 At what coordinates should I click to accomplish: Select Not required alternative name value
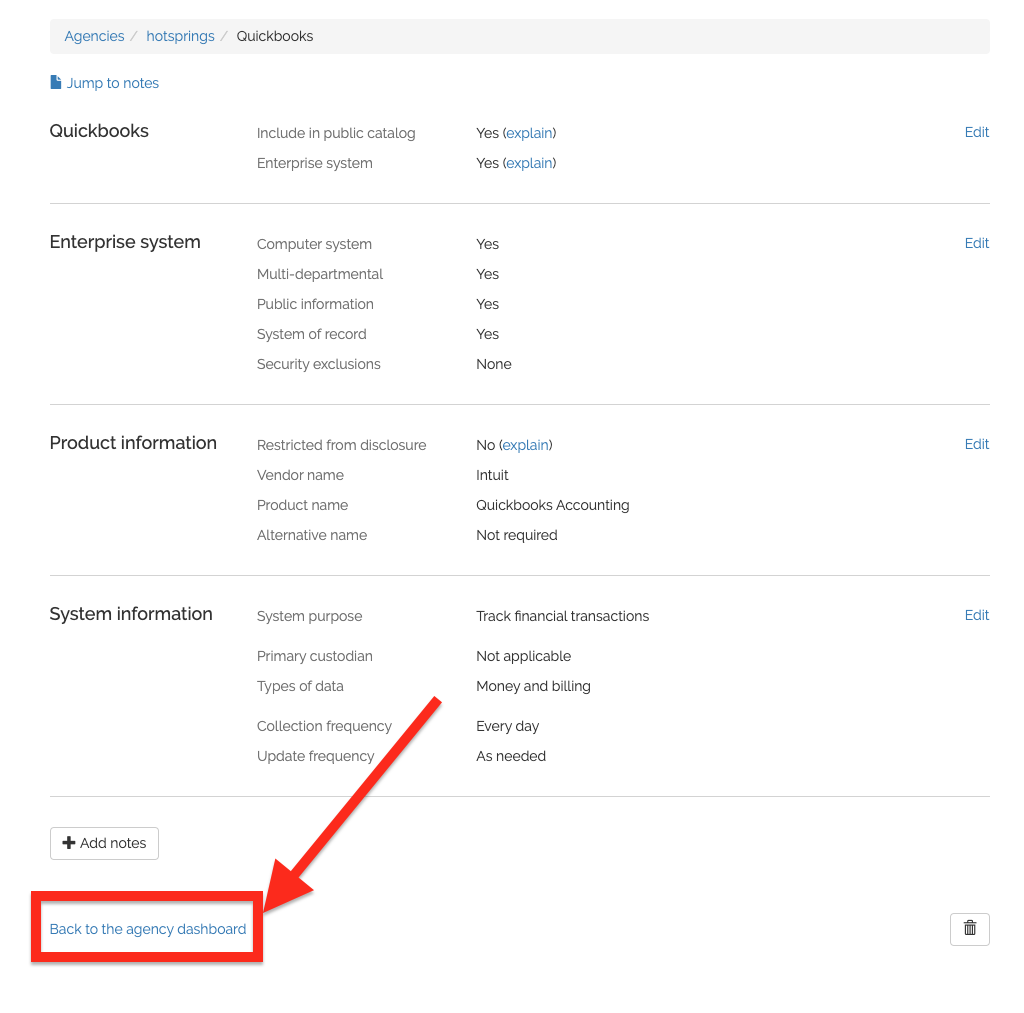[517, 536]
